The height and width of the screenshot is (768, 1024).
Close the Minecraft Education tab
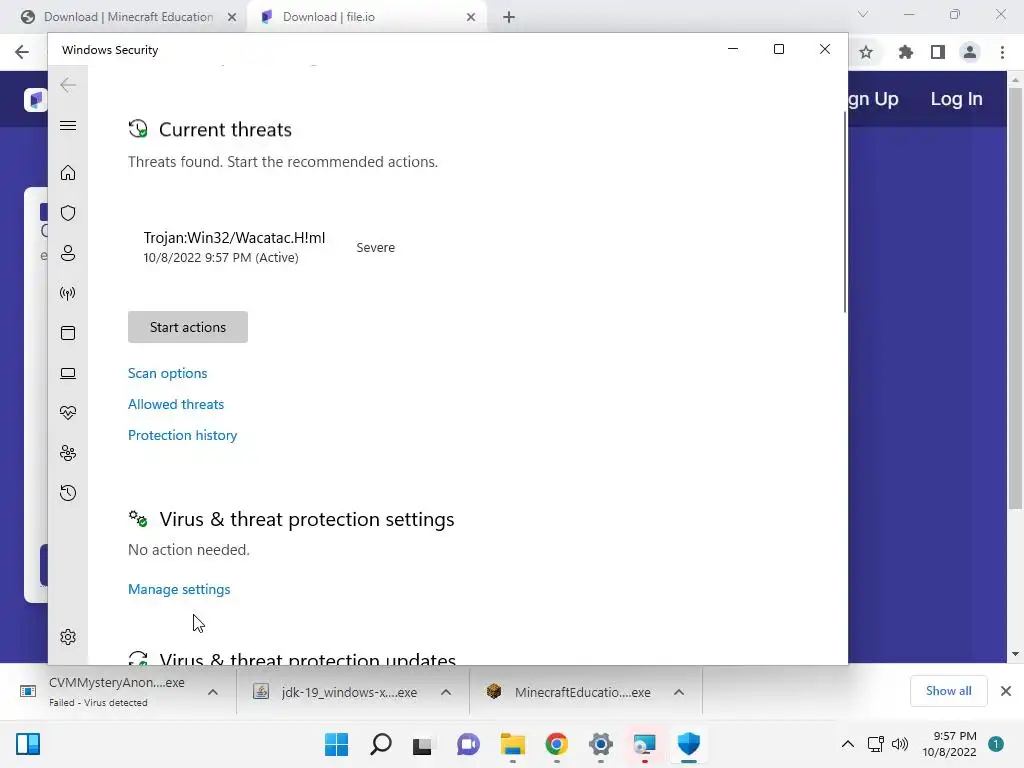tap(232, 17)
